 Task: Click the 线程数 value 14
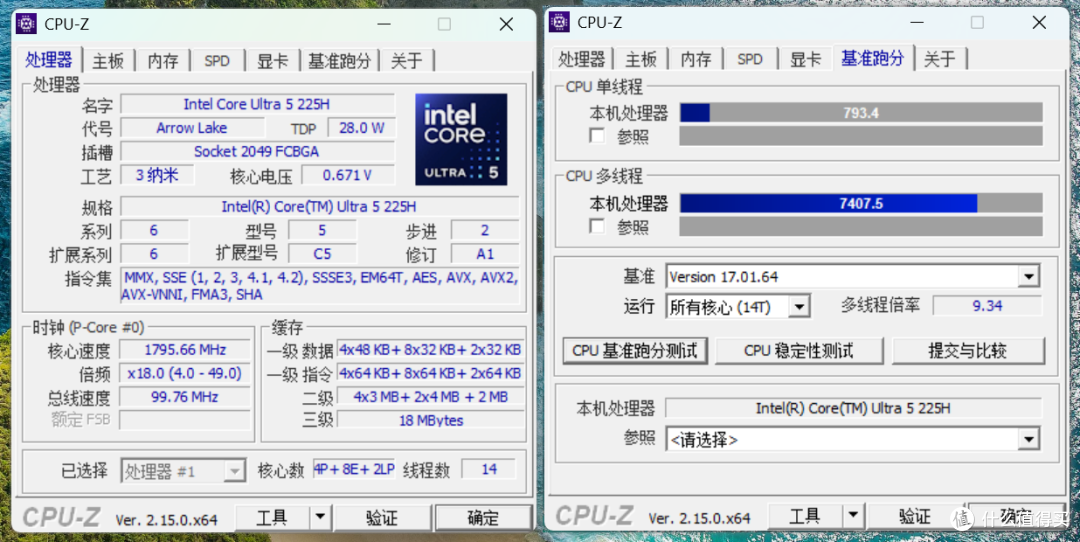point(489,469)
